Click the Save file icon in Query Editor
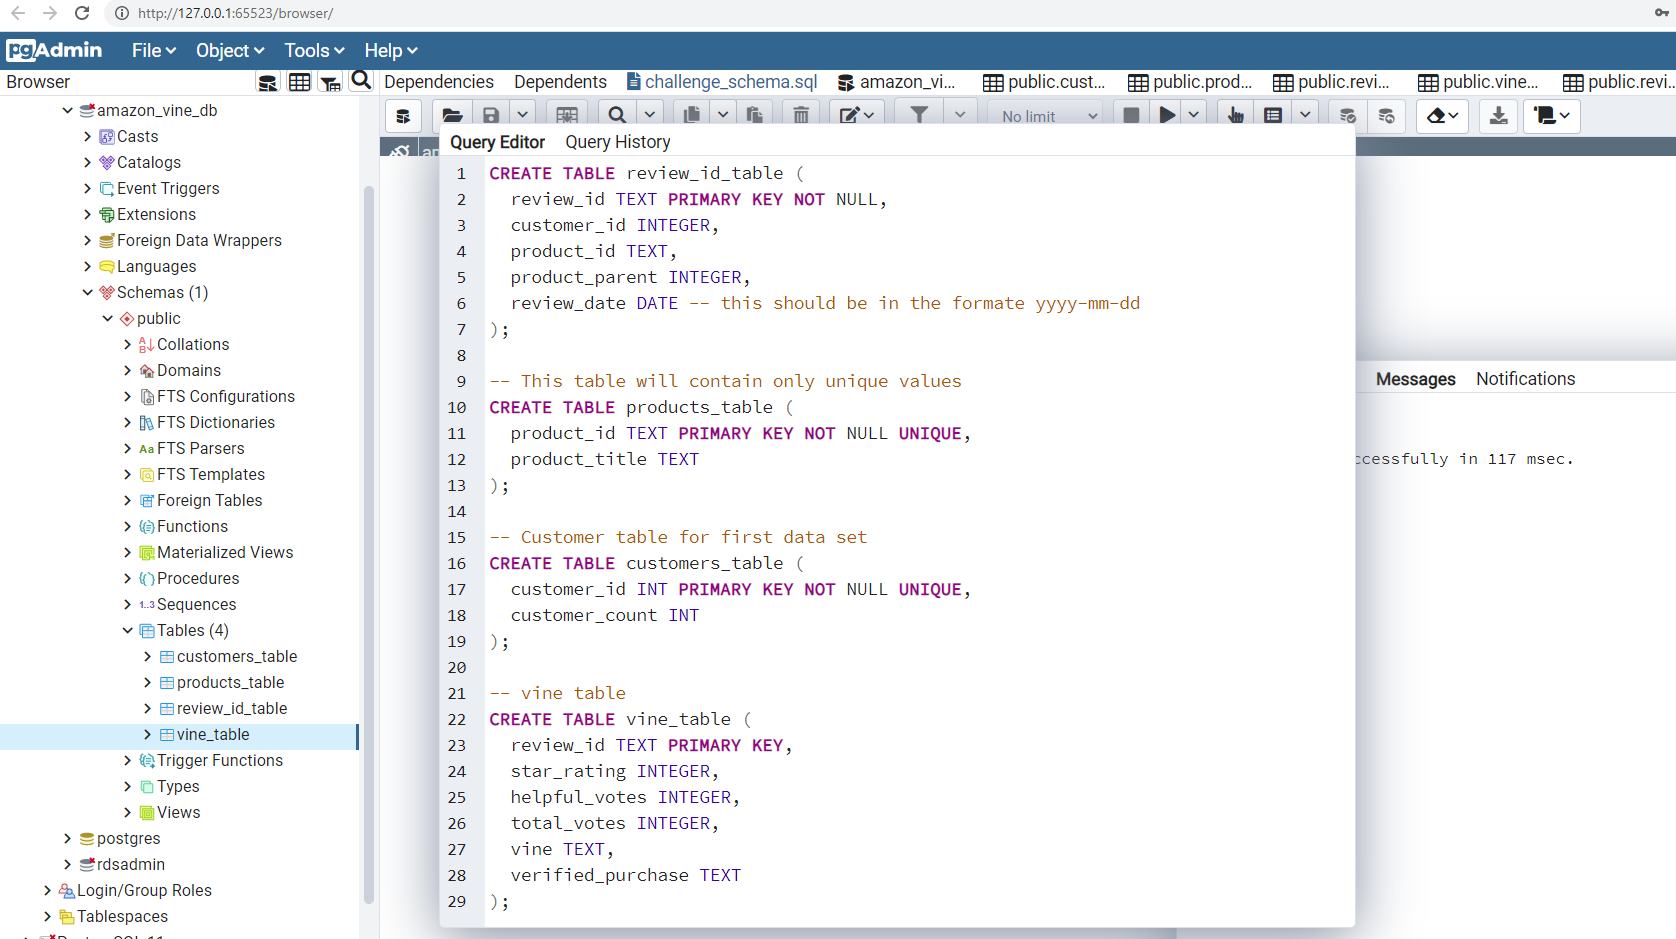 pyautogui.click(x=490, y=114)
